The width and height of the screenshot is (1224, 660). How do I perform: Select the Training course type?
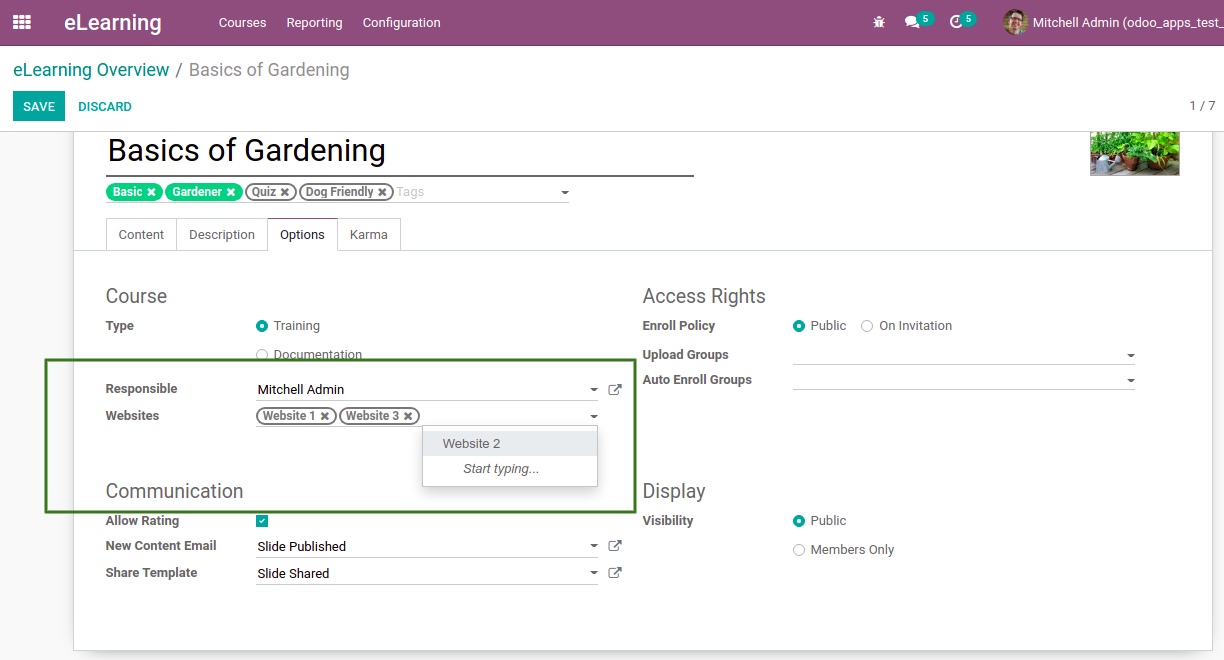click(x=262, y=326)
